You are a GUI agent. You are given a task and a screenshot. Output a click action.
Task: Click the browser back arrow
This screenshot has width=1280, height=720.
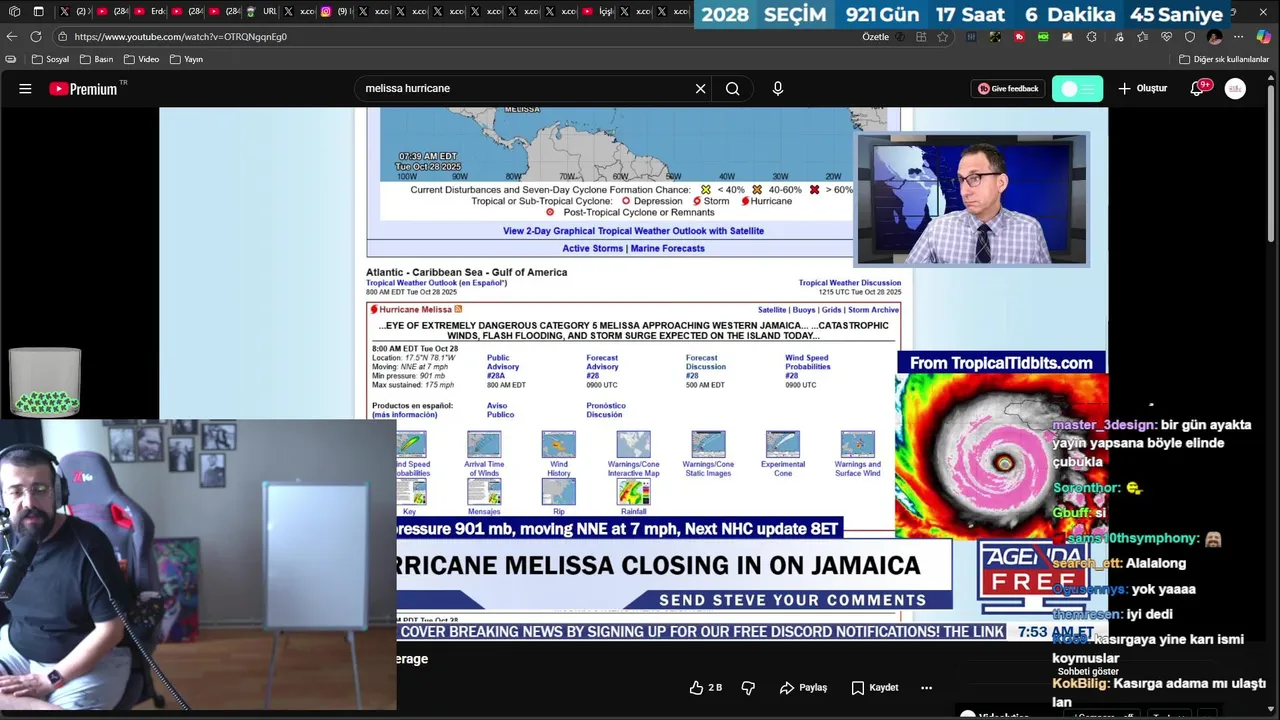point(12,36)
